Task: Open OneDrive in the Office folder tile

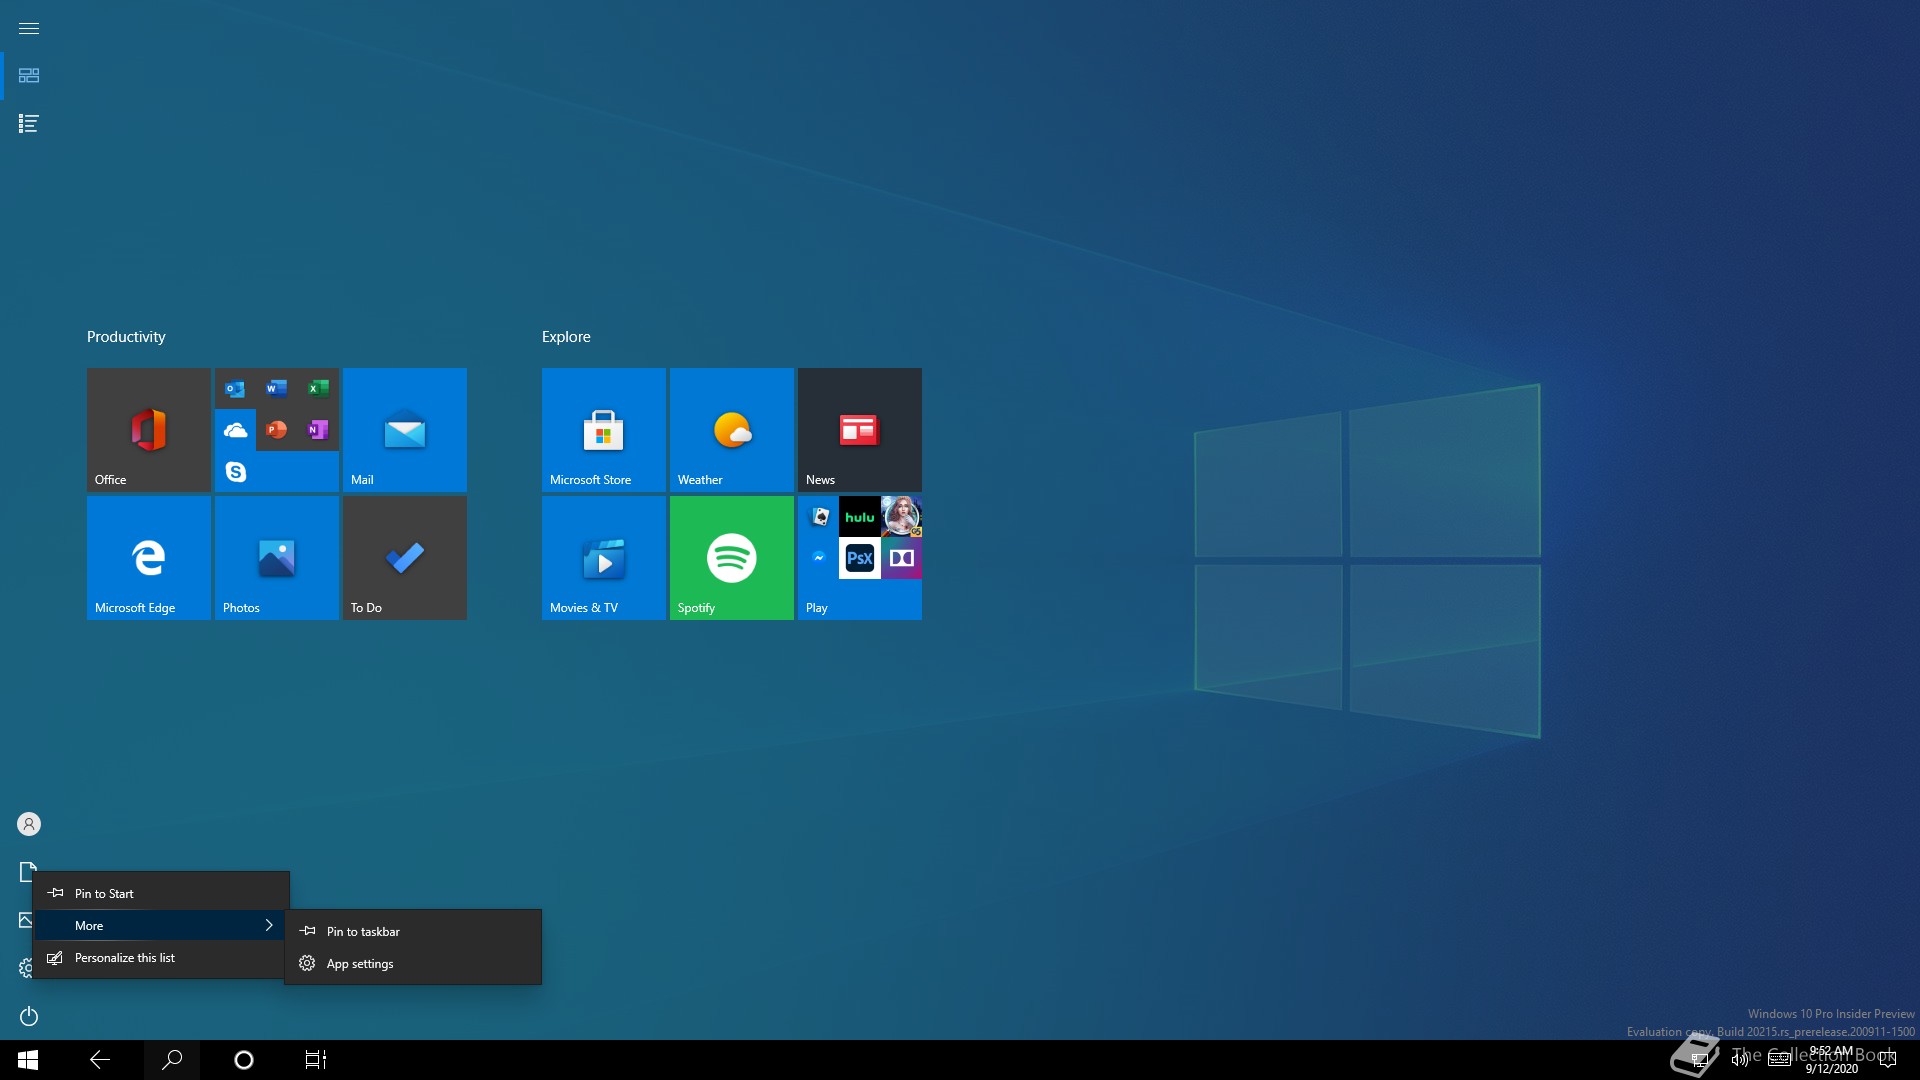Action: (235, 430)
